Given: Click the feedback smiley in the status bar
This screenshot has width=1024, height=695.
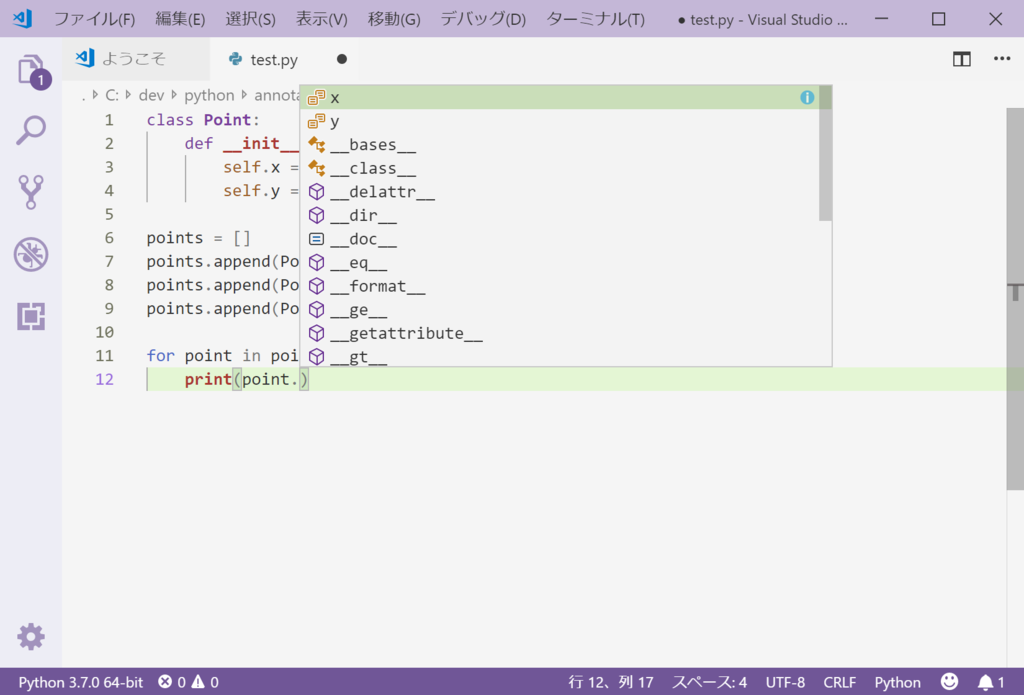Looking at the screenshot, I should [x=949, y=682].
